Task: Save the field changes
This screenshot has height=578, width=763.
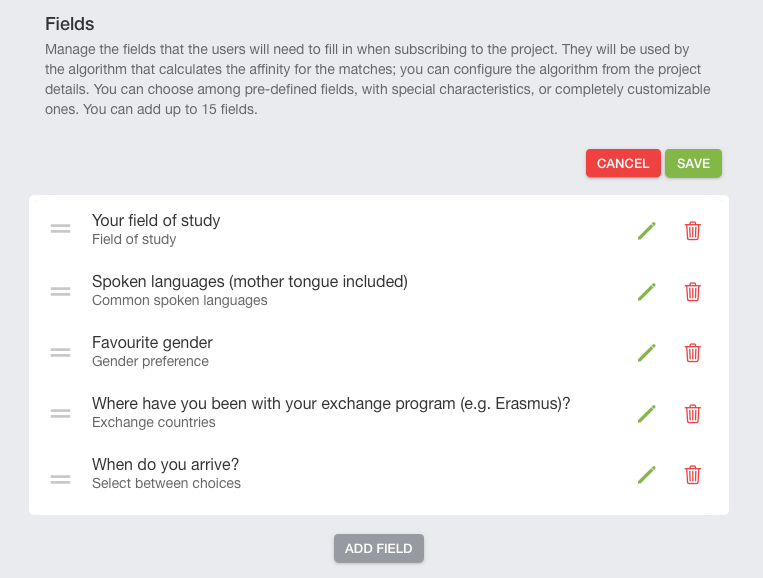Action: click(x=693, y=163)
